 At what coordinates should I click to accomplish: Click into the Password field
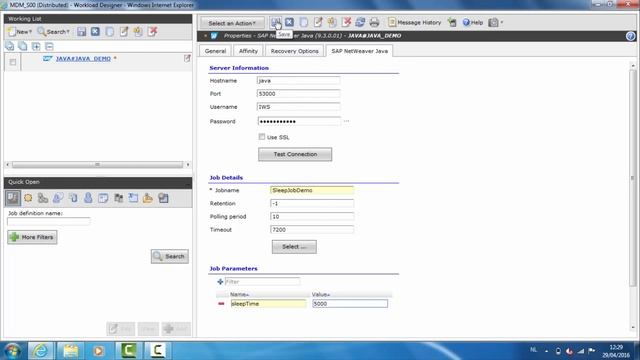coord(299,121)
